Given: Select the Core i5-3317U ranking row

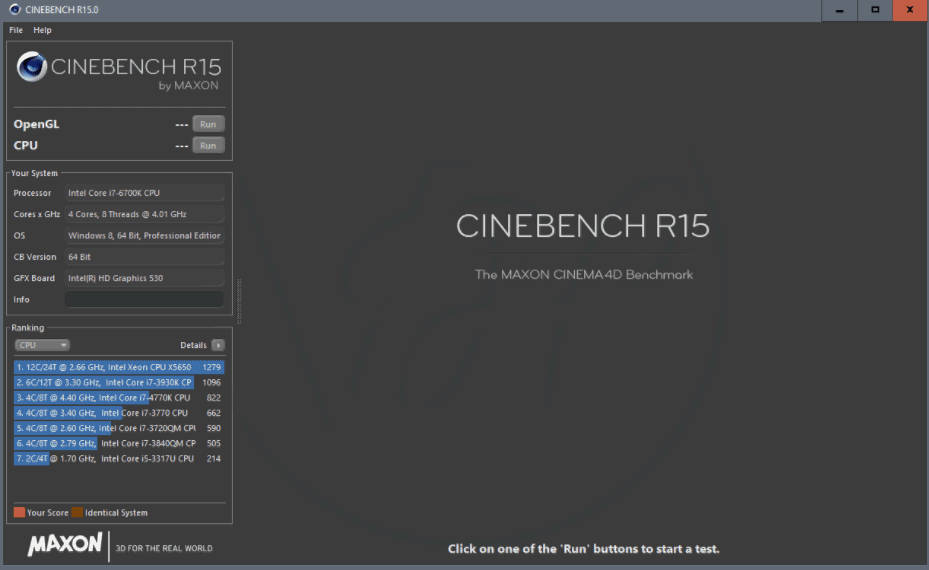Looking at the screenshot, I should point(119,458).
